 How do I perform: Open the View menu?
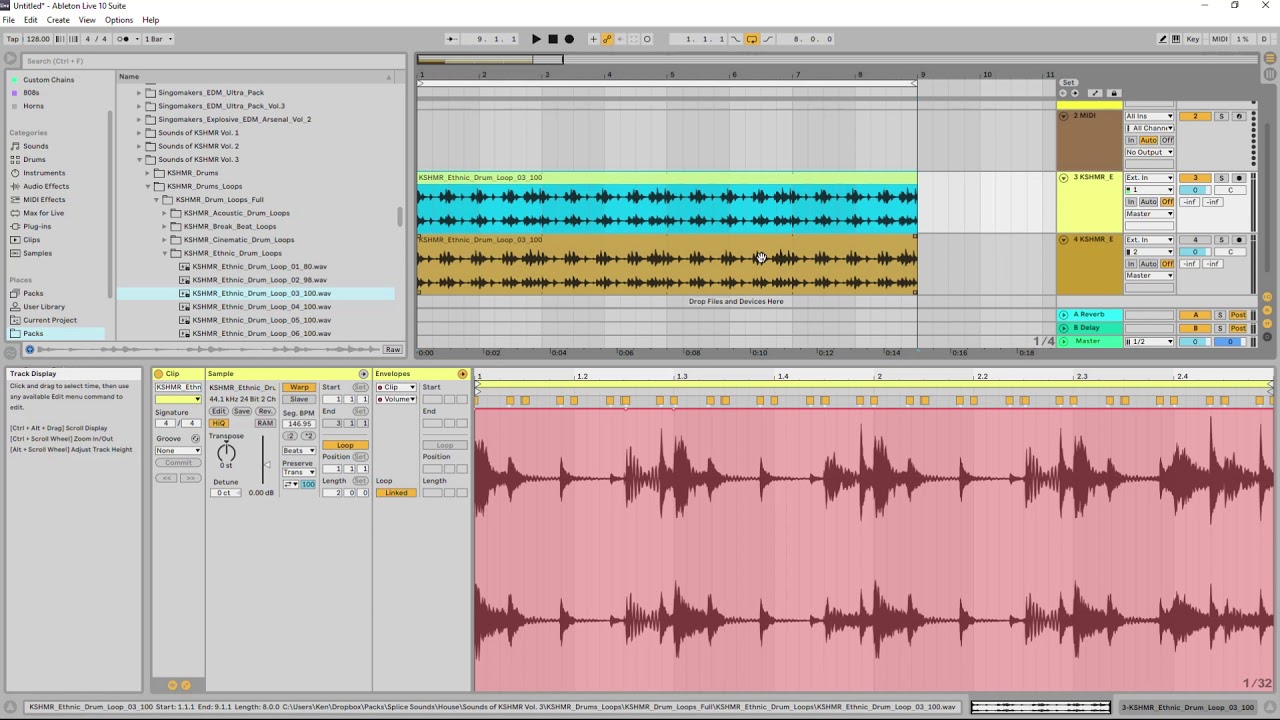87,20
